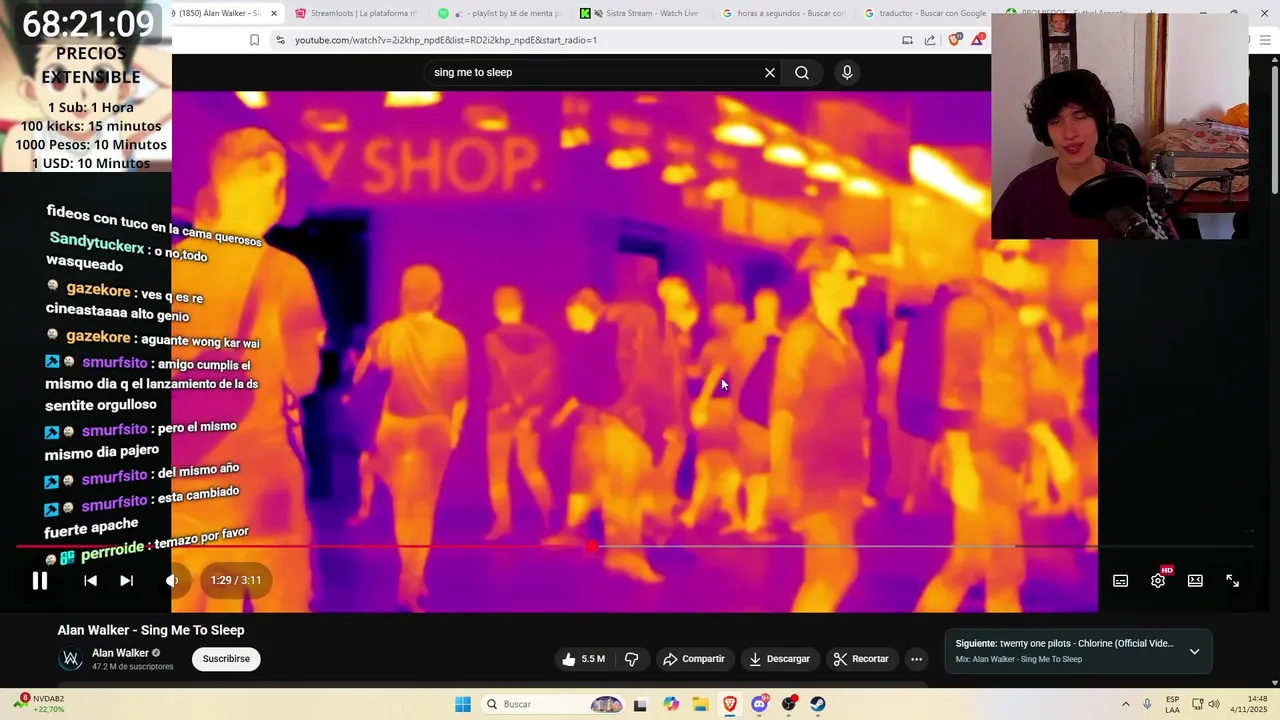Open the Brave Shields lion icon
This screenshot has height=720, width=1280.
[955, 40]
